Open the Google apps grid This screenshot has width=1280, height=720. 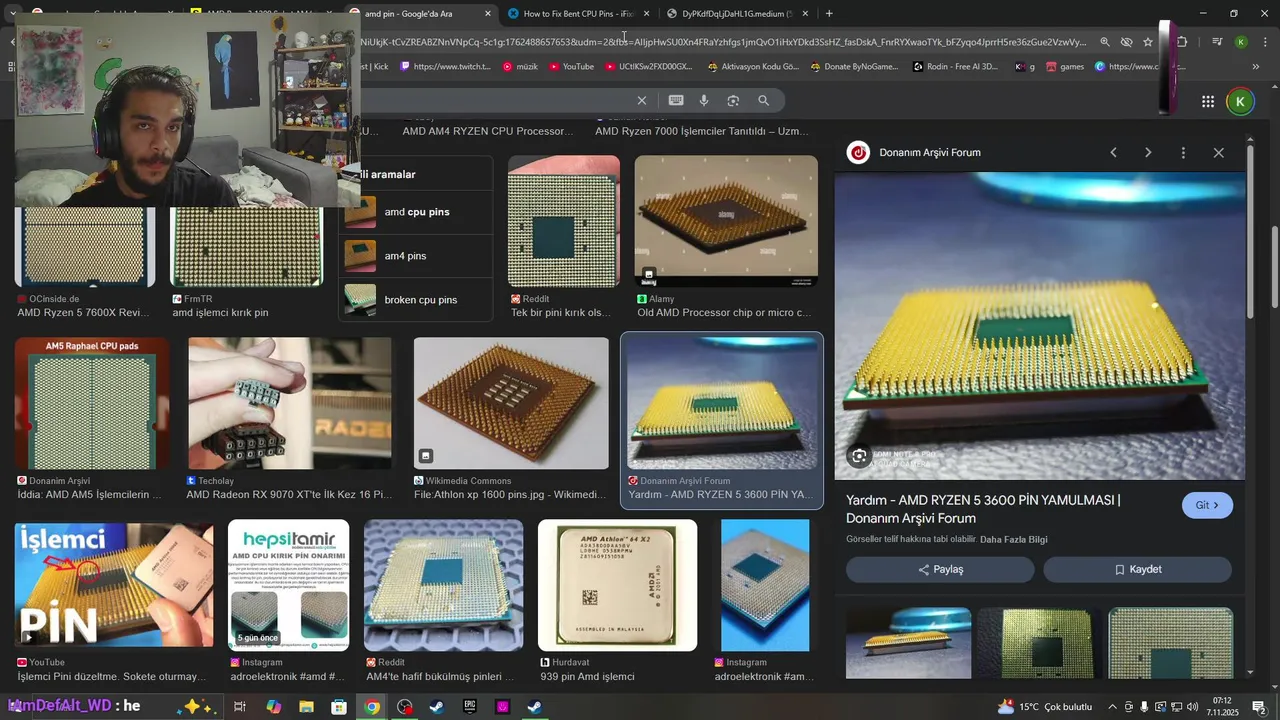point(1208,101)
